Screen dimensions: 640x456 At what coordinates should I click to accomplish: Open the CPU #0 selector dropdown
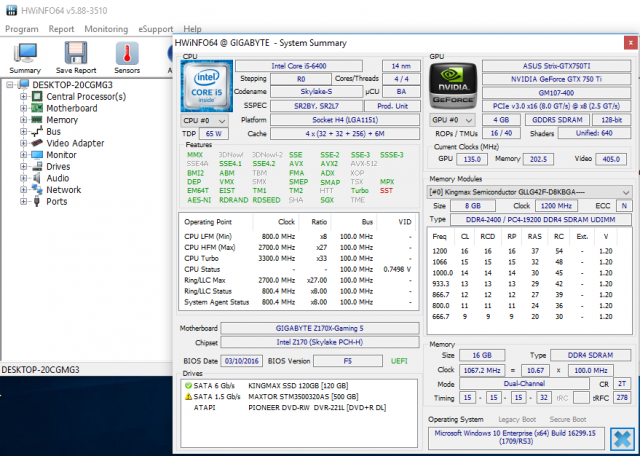[x=202, y=118]
